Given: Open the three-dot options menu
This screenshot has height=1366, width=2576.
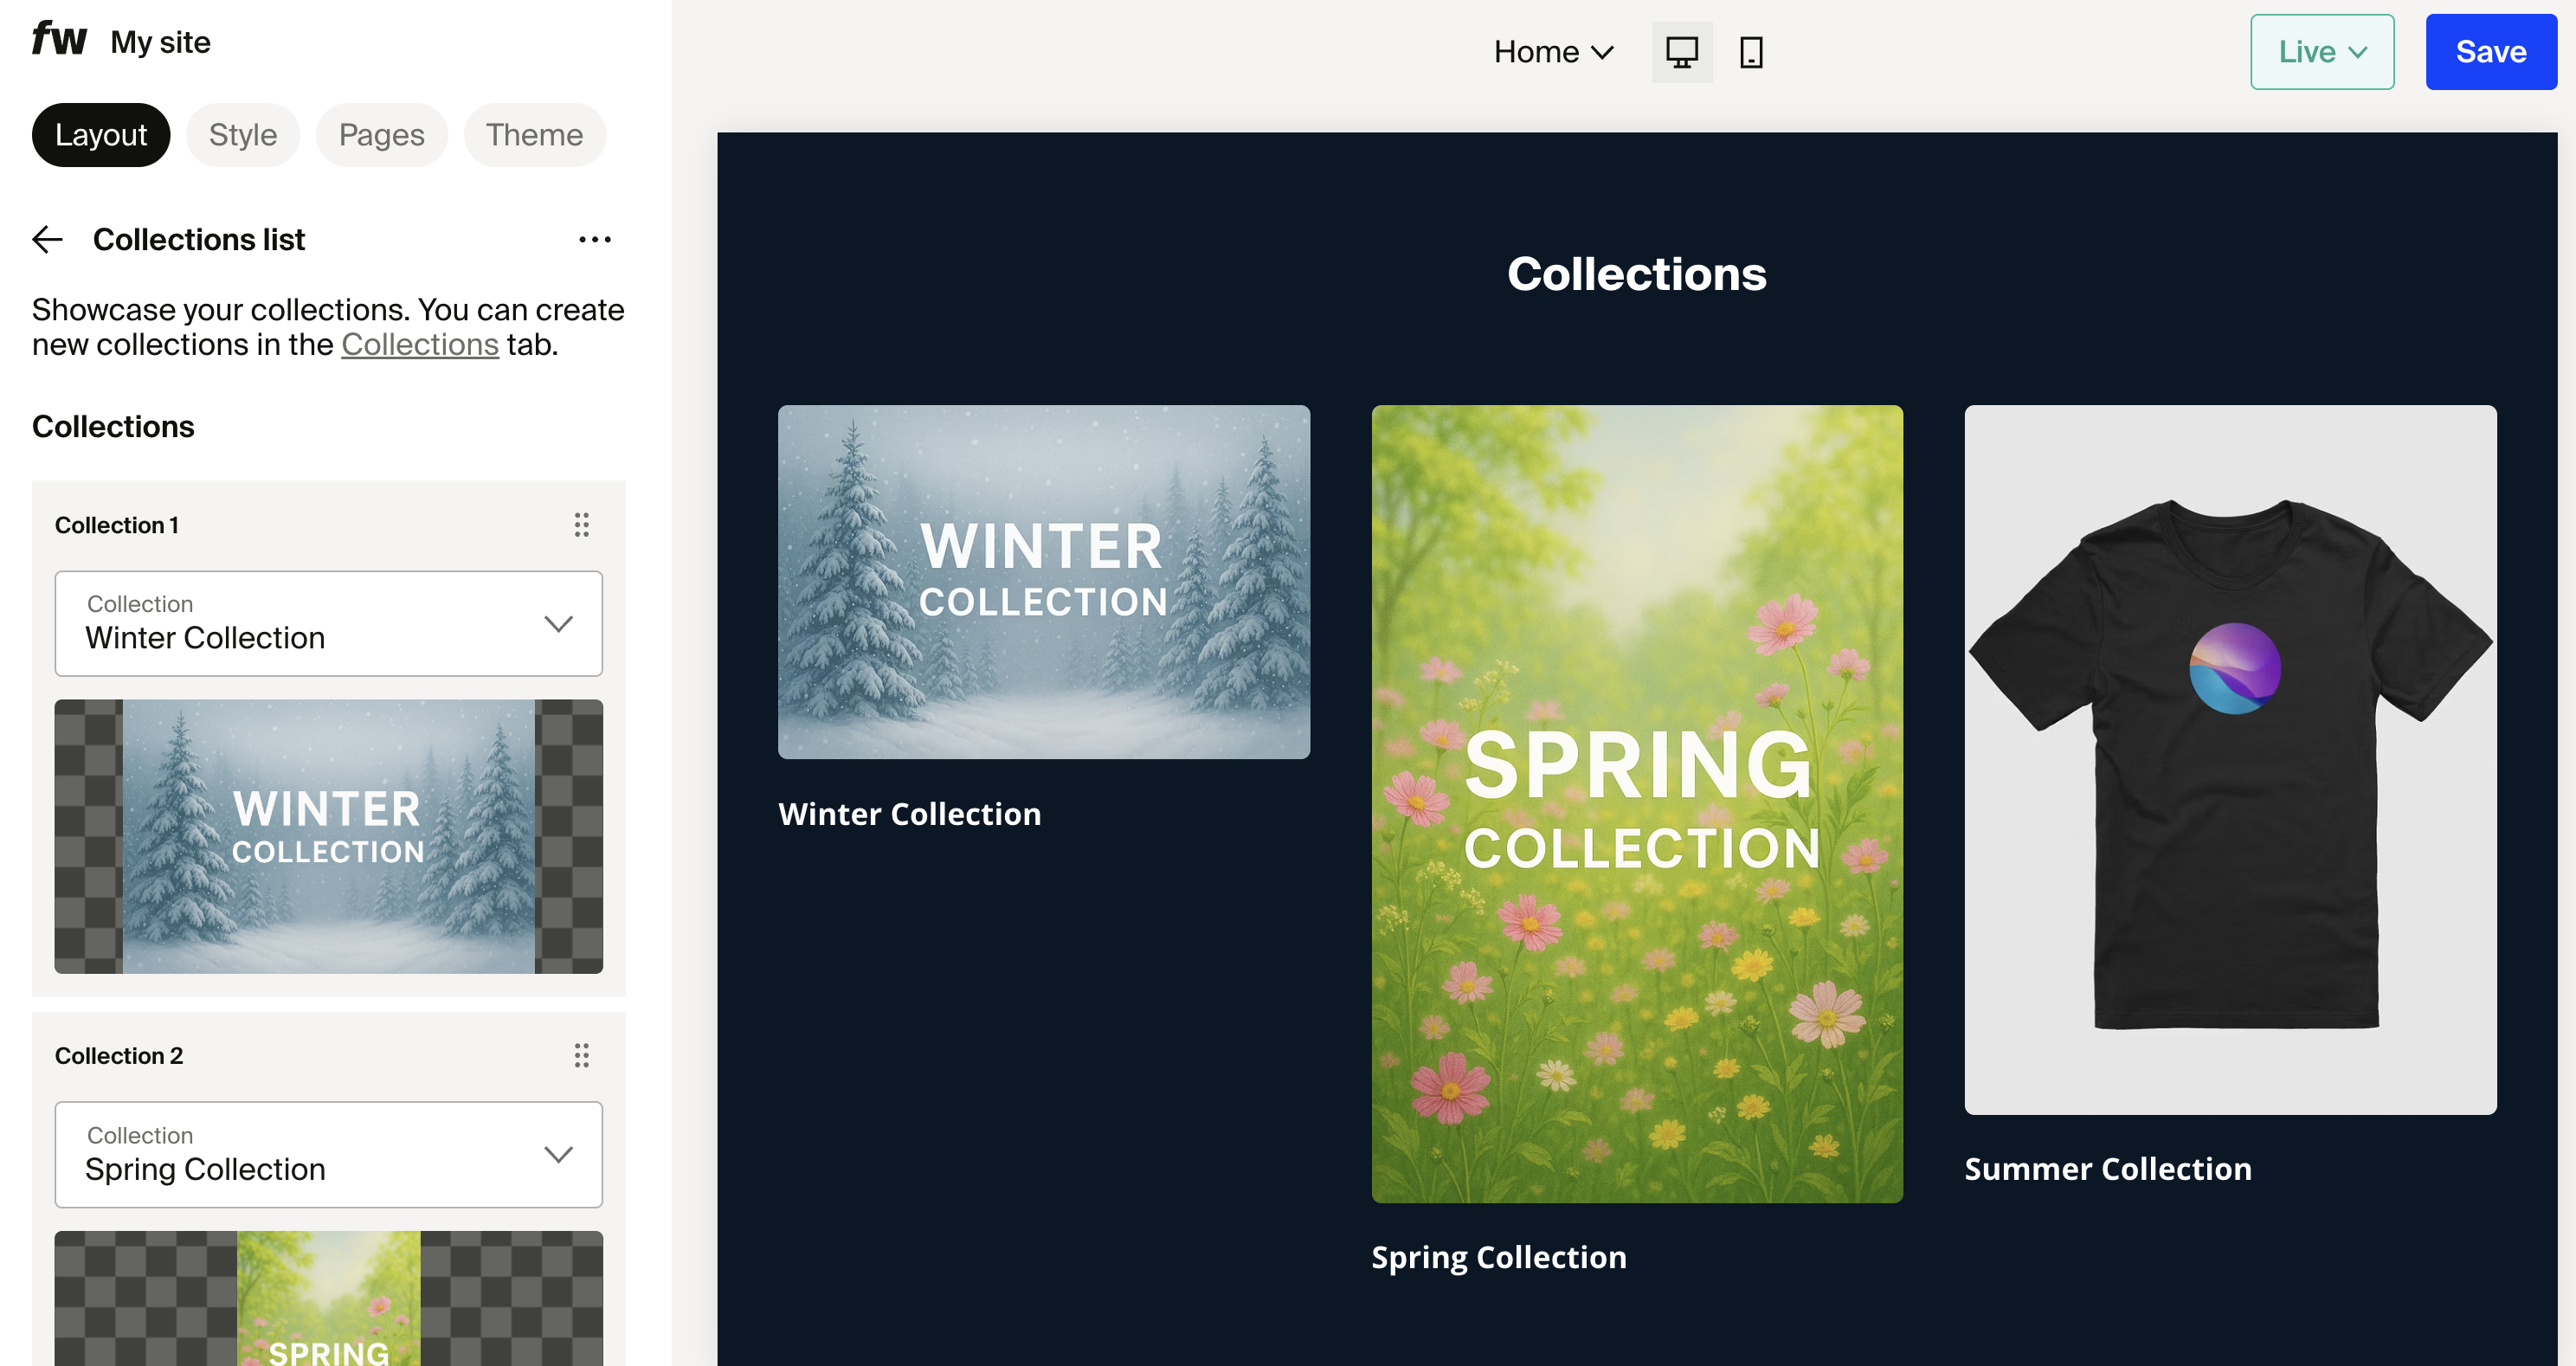Looking at the screenshot, I should (595, 240).
